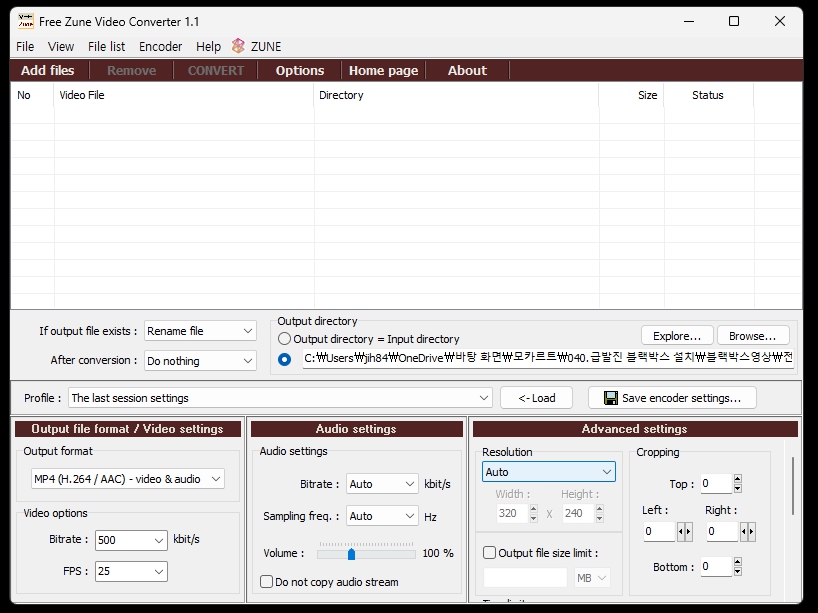Screen dimensions: 818x613
Task: Click Add files in toolbar
Action: click(47, 70)
